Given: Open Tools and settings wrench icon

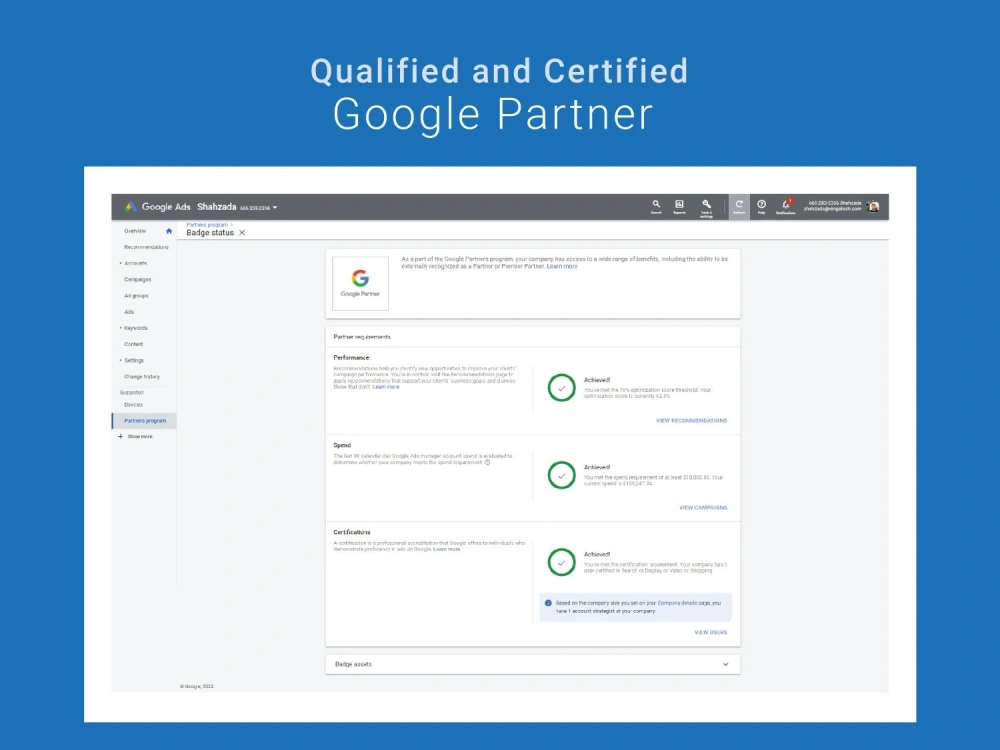Looking at the screenshot, I should coord(706,207).
